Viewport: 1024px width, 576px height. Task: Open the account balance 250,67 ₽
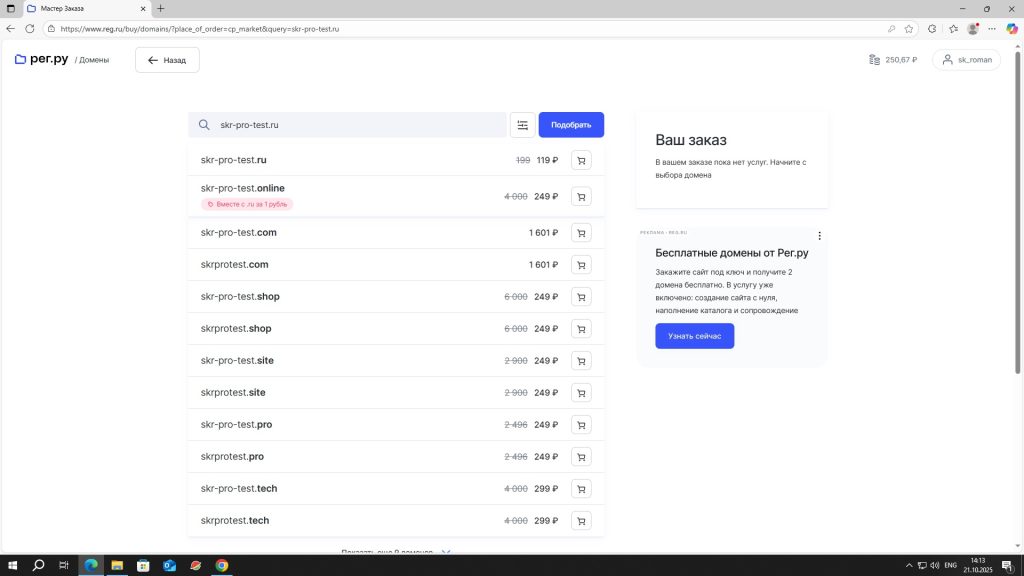tap(893, 60)
